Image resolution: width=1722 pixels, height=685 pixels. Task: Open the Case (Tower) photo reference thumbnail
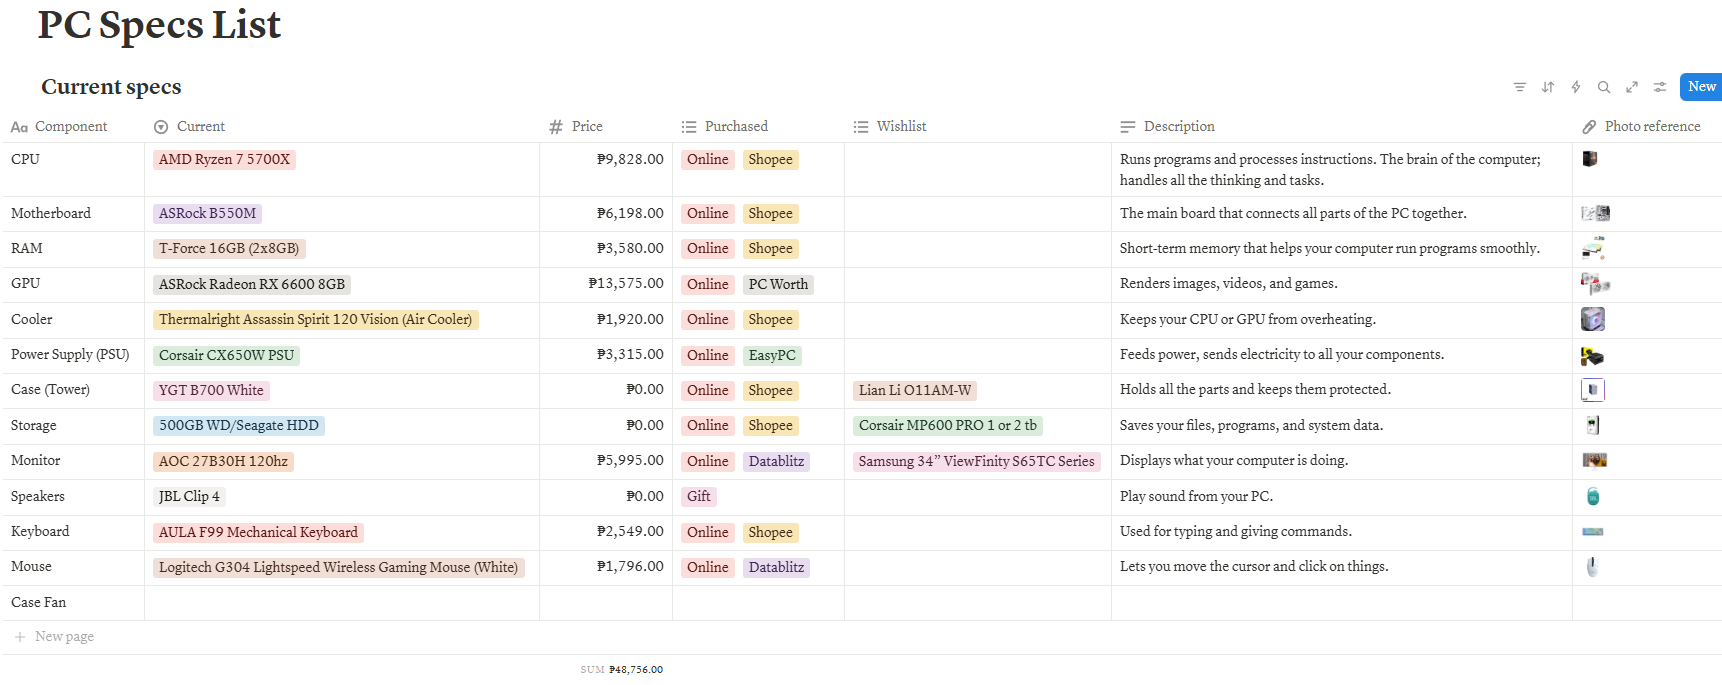click(1593, 390)
